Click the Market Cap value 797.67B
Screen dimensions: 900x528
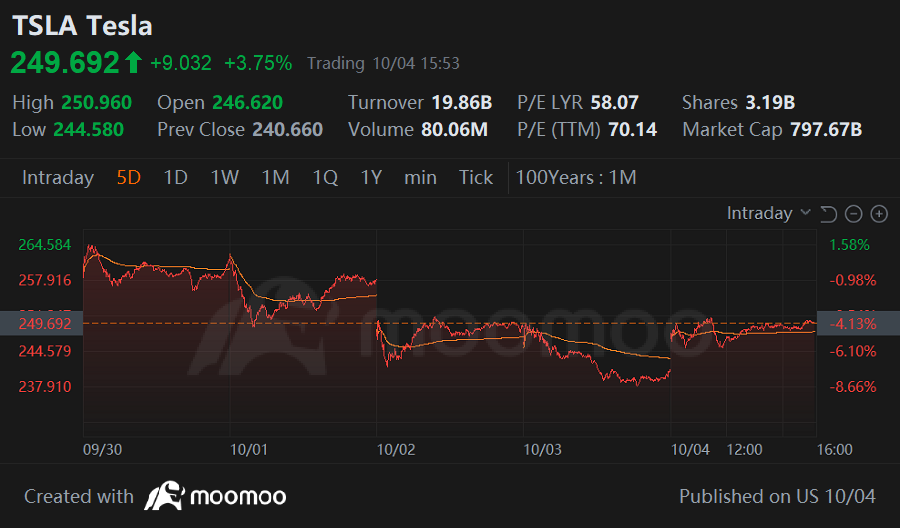[x=826, y=130]
